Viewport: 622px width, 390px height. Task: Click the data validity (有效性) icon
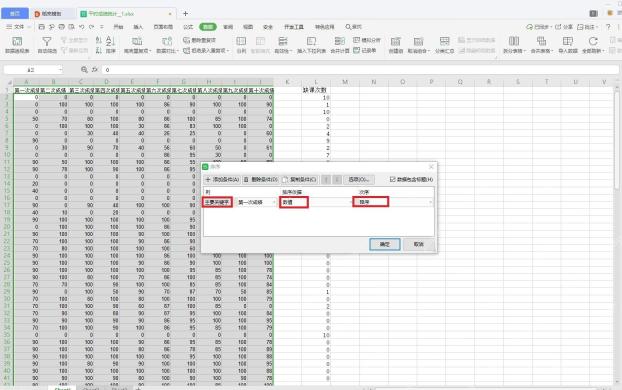283,41
